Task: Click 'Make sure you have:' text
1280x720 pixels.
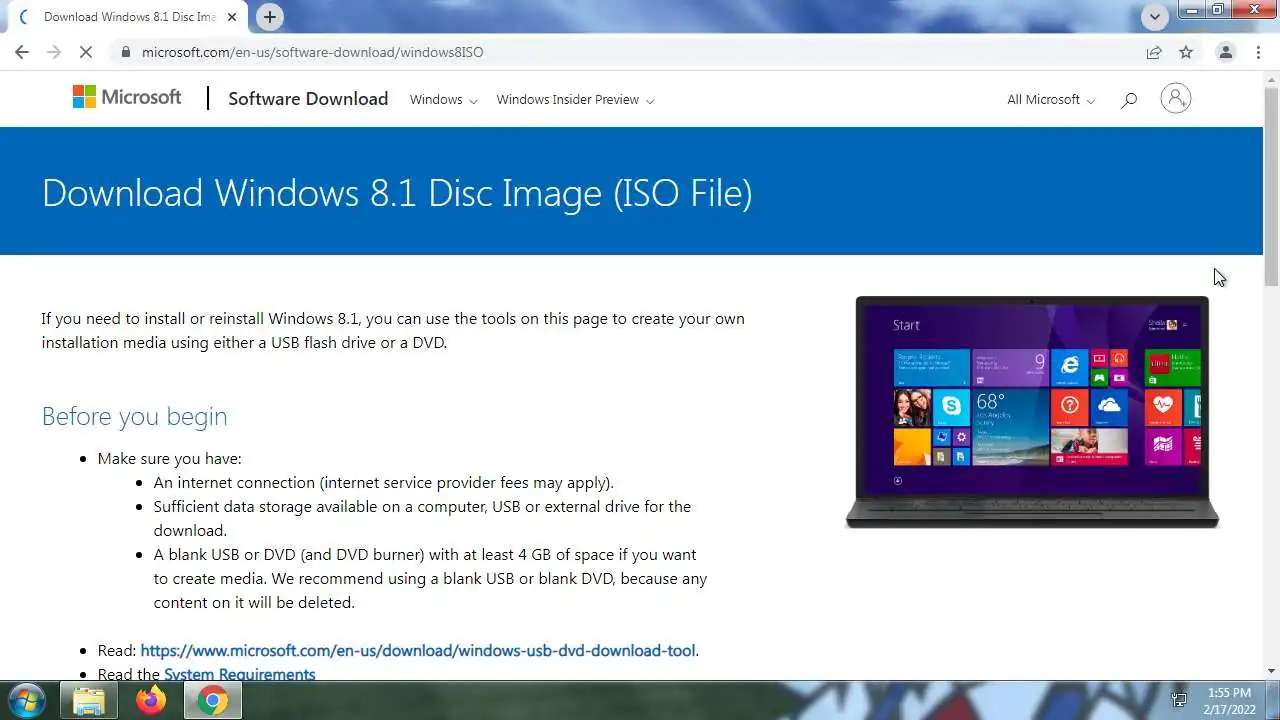Action: 169,458
